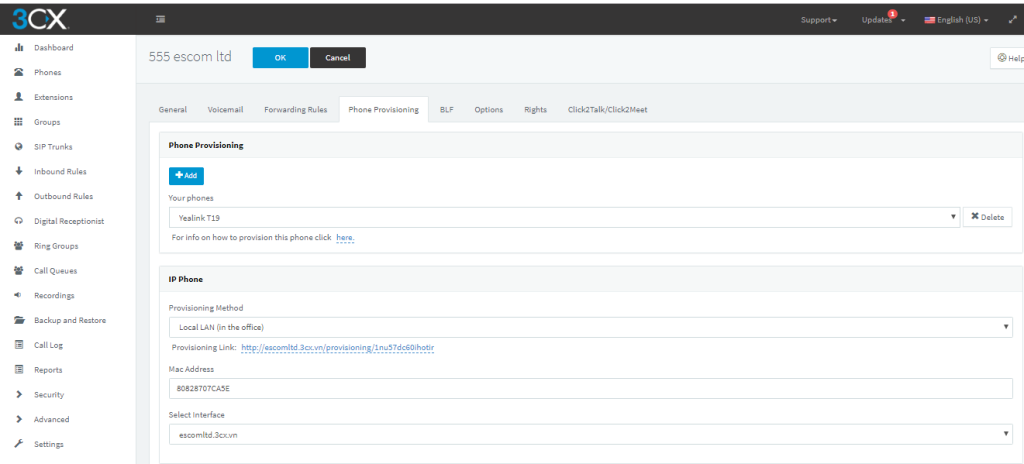Click the Ring Groups people icon
This screenshot has height=464, width=1024.
[x=19, y=246]
